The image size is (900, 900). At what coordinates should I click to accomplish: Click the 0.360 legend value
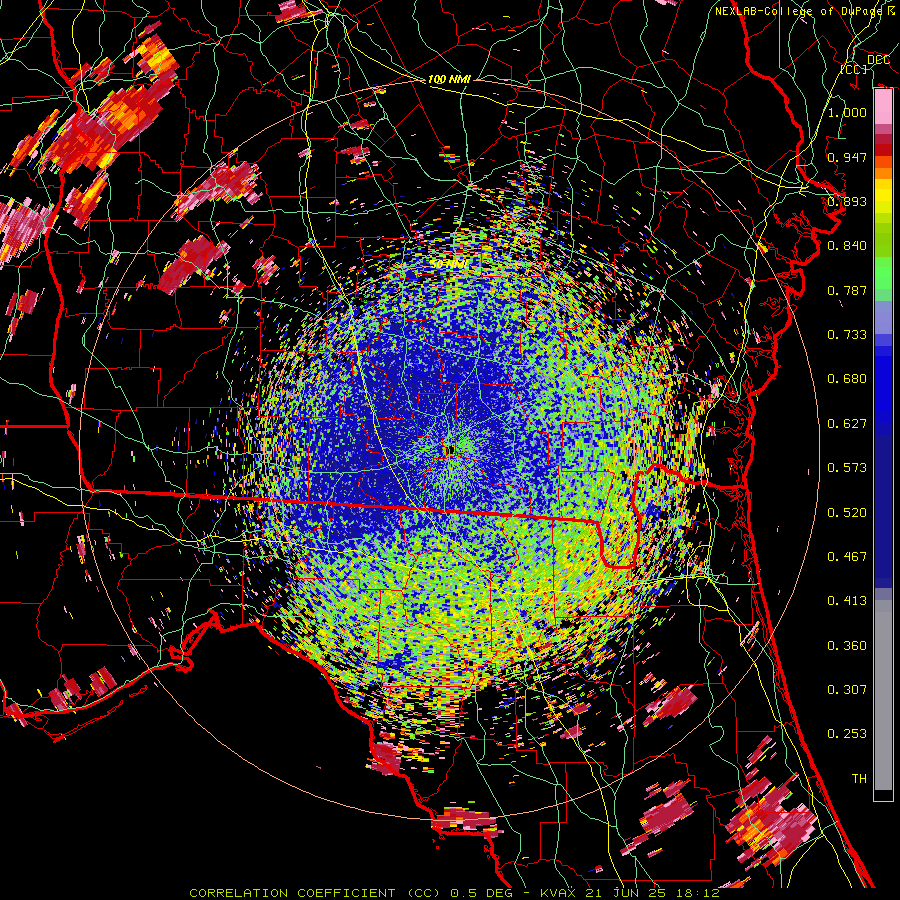point(847,646)
